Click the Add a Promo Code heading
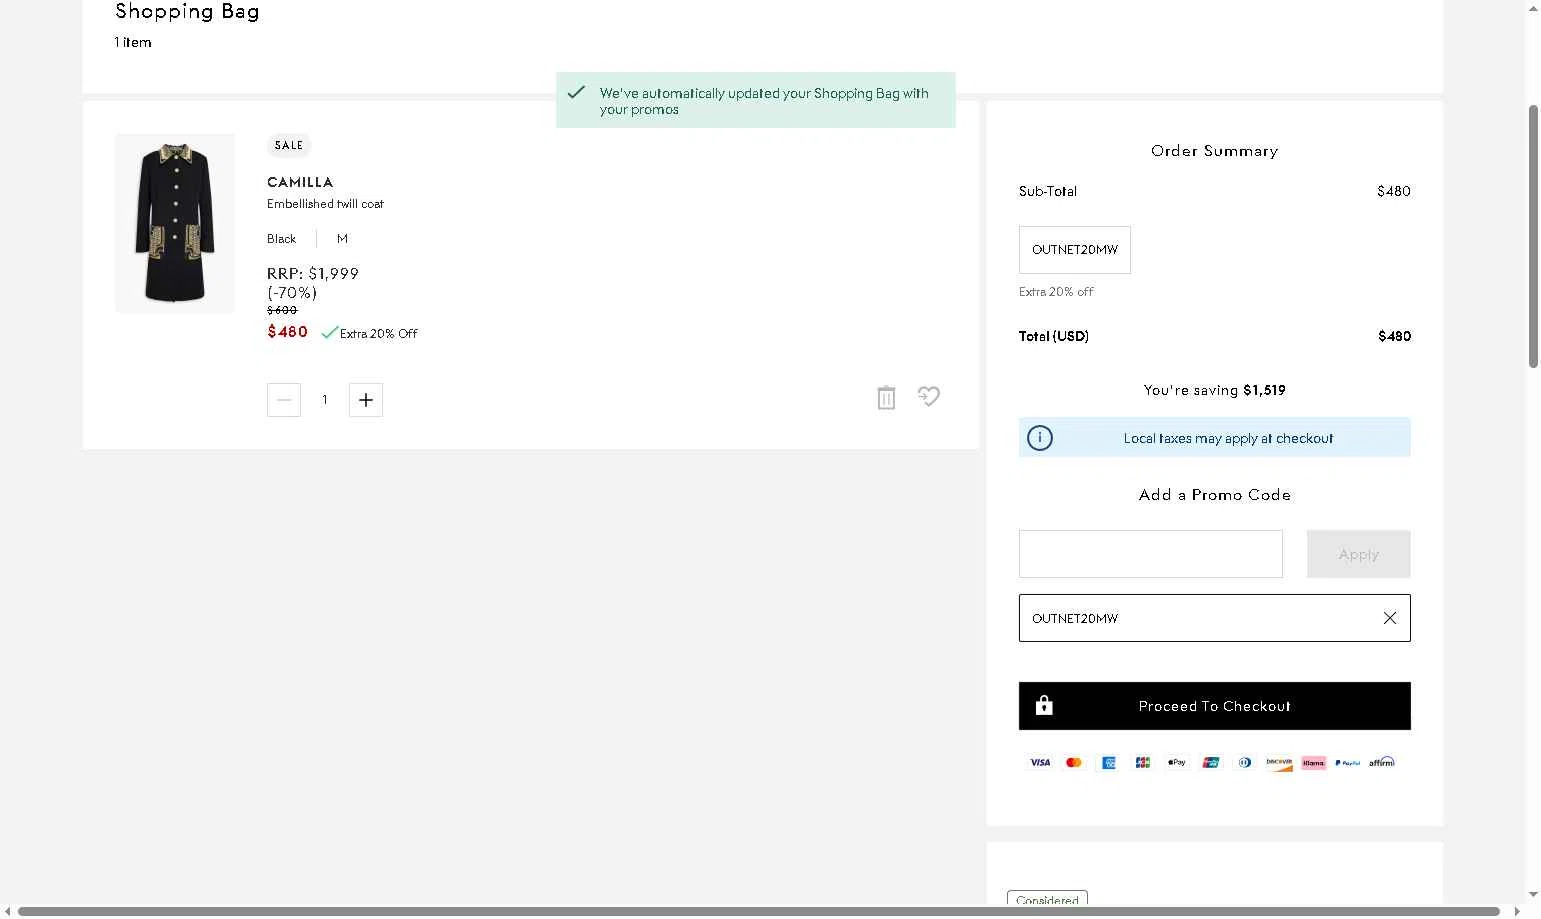The width and height of the screenshot is (1541, 919). [x=1215, y=495]
